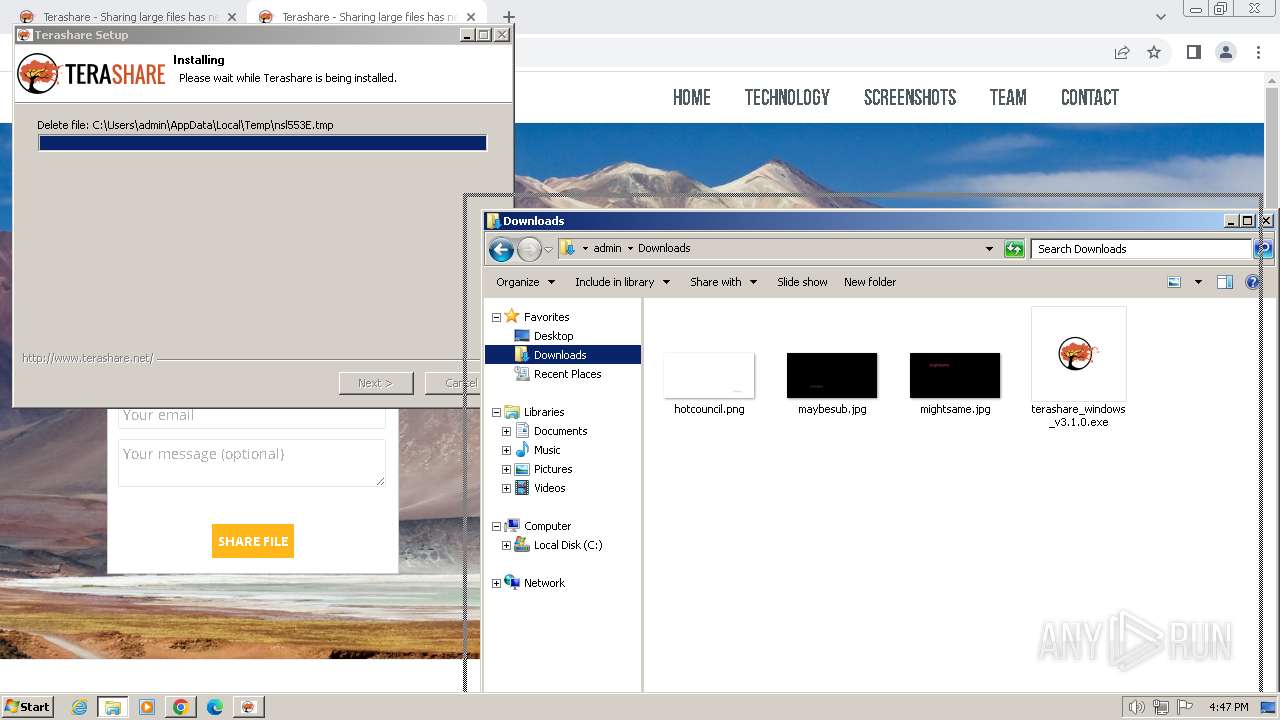1280x720 pixels.
Task: Close the second Terashare tab
Action: click(x=471, y=17)
